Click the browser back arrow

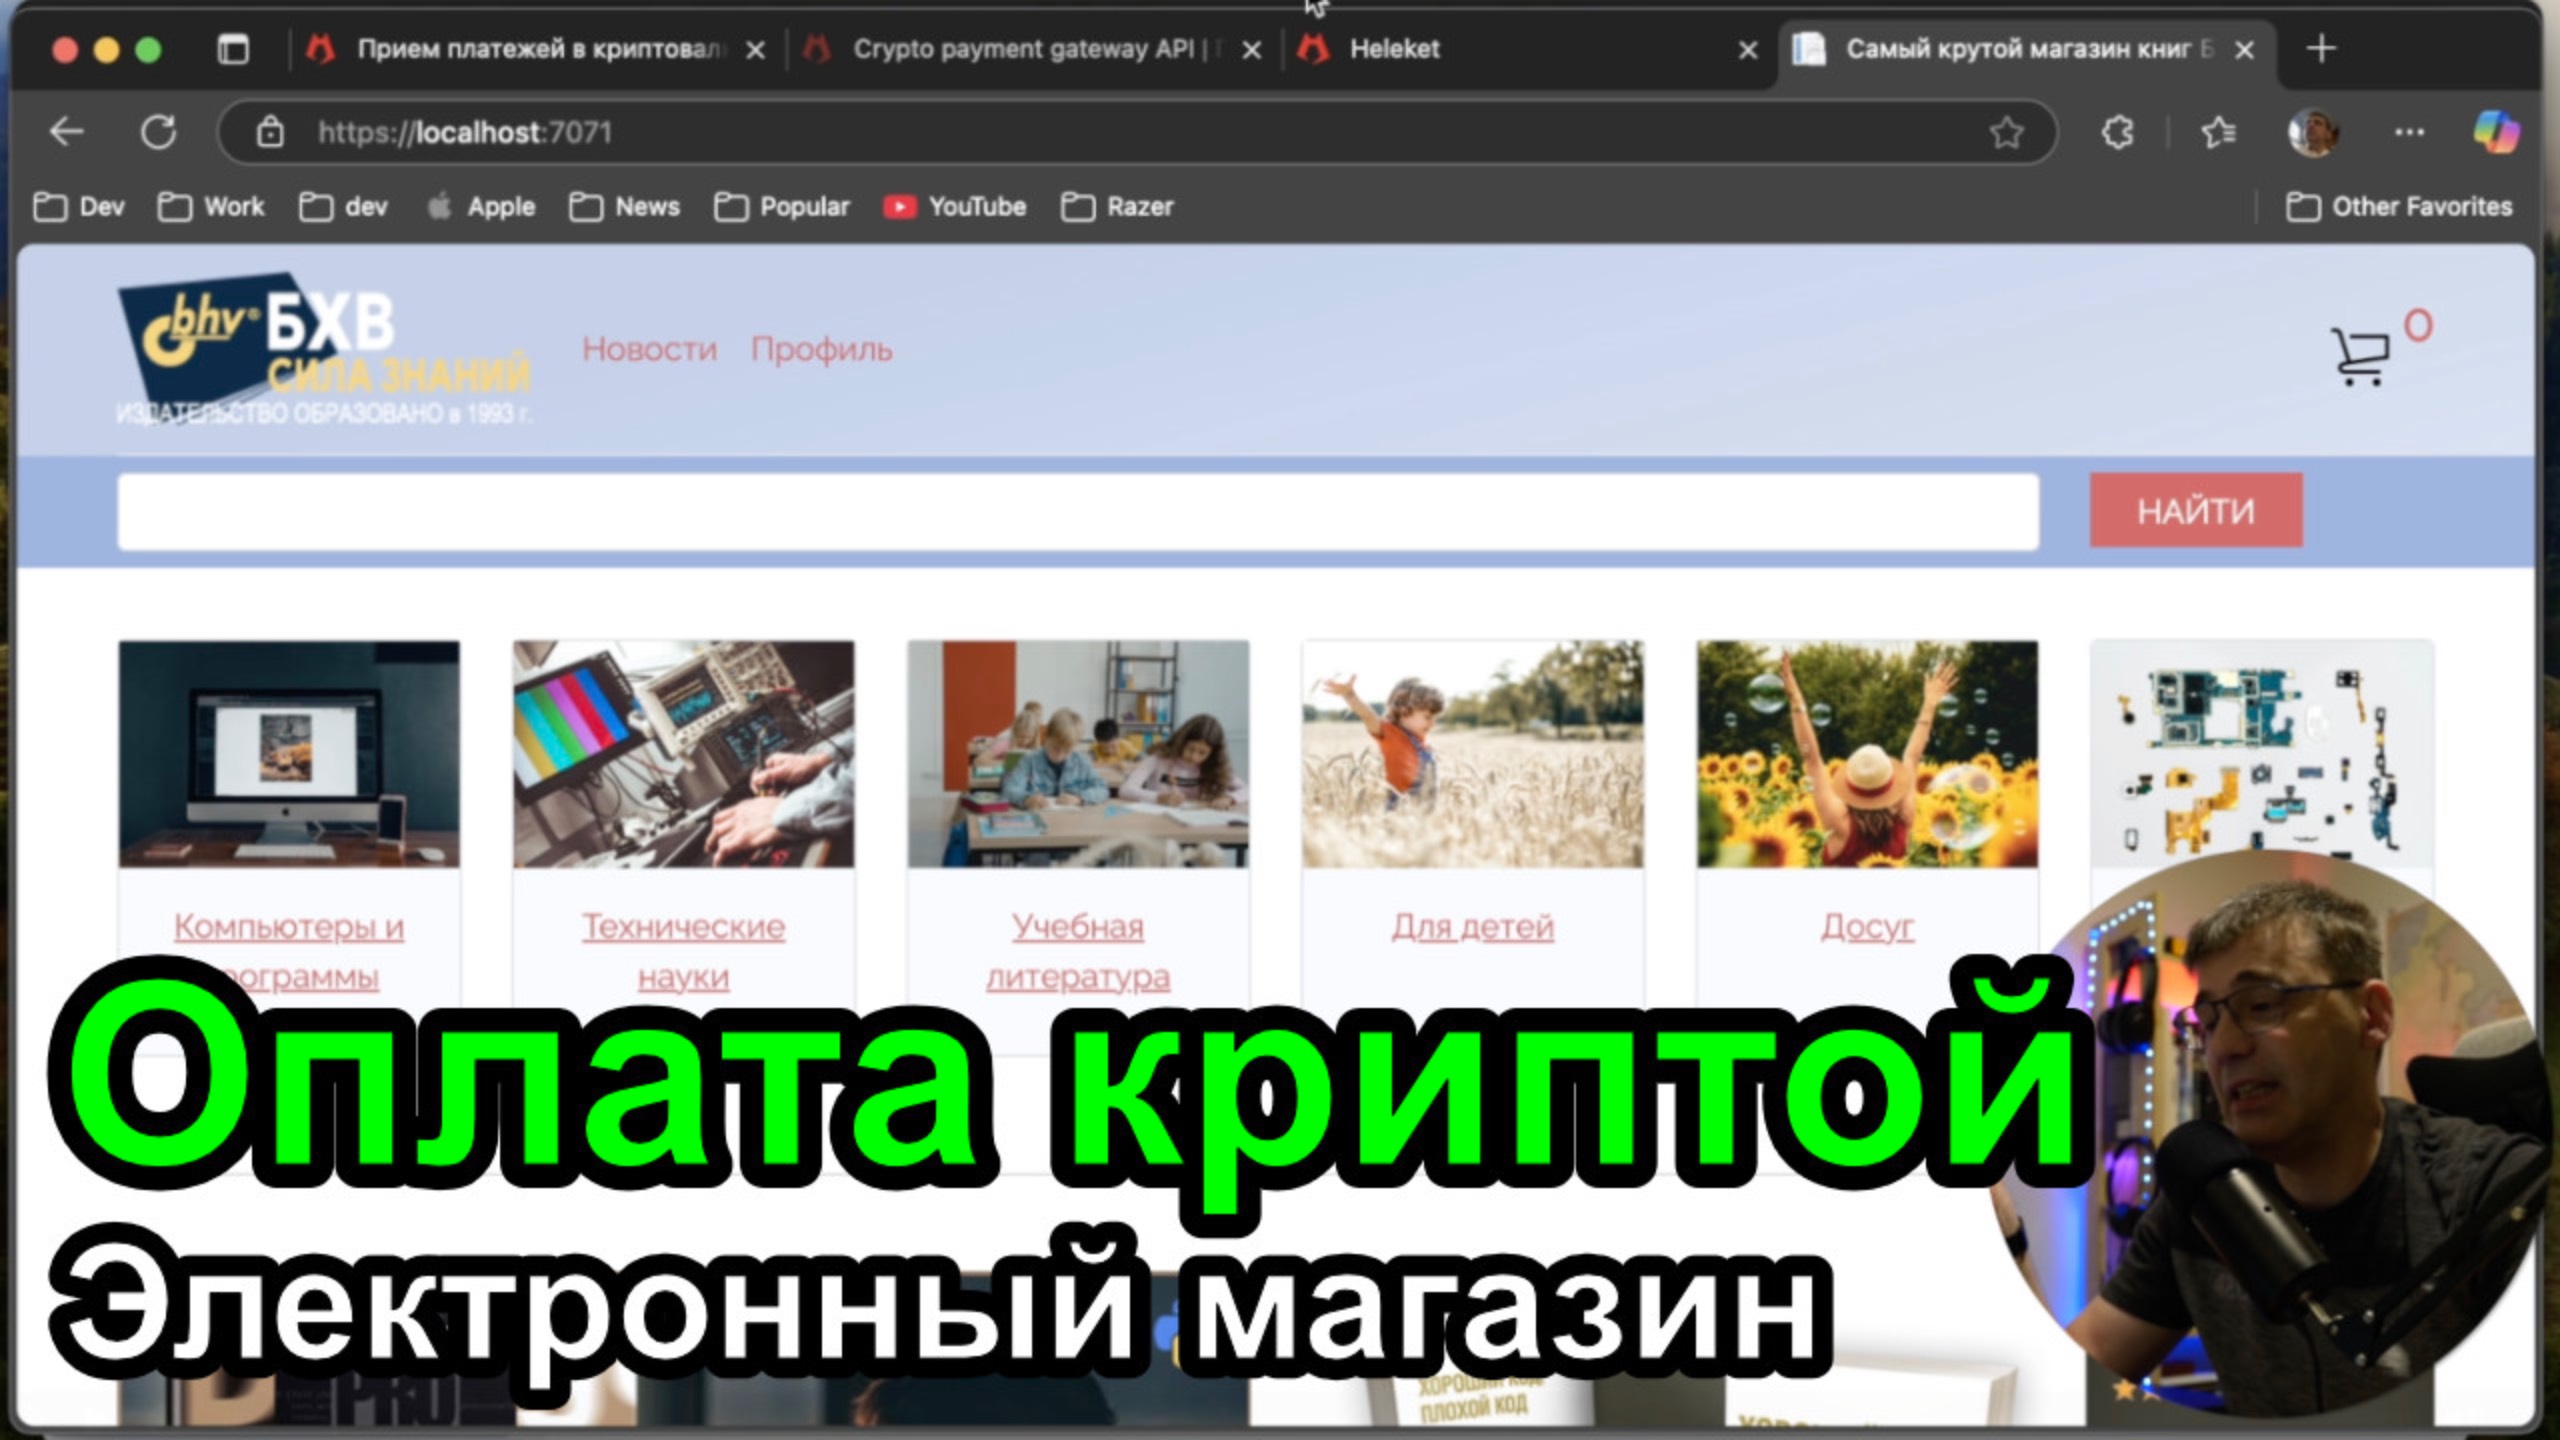pyautogui.click(x=67, y=132)
